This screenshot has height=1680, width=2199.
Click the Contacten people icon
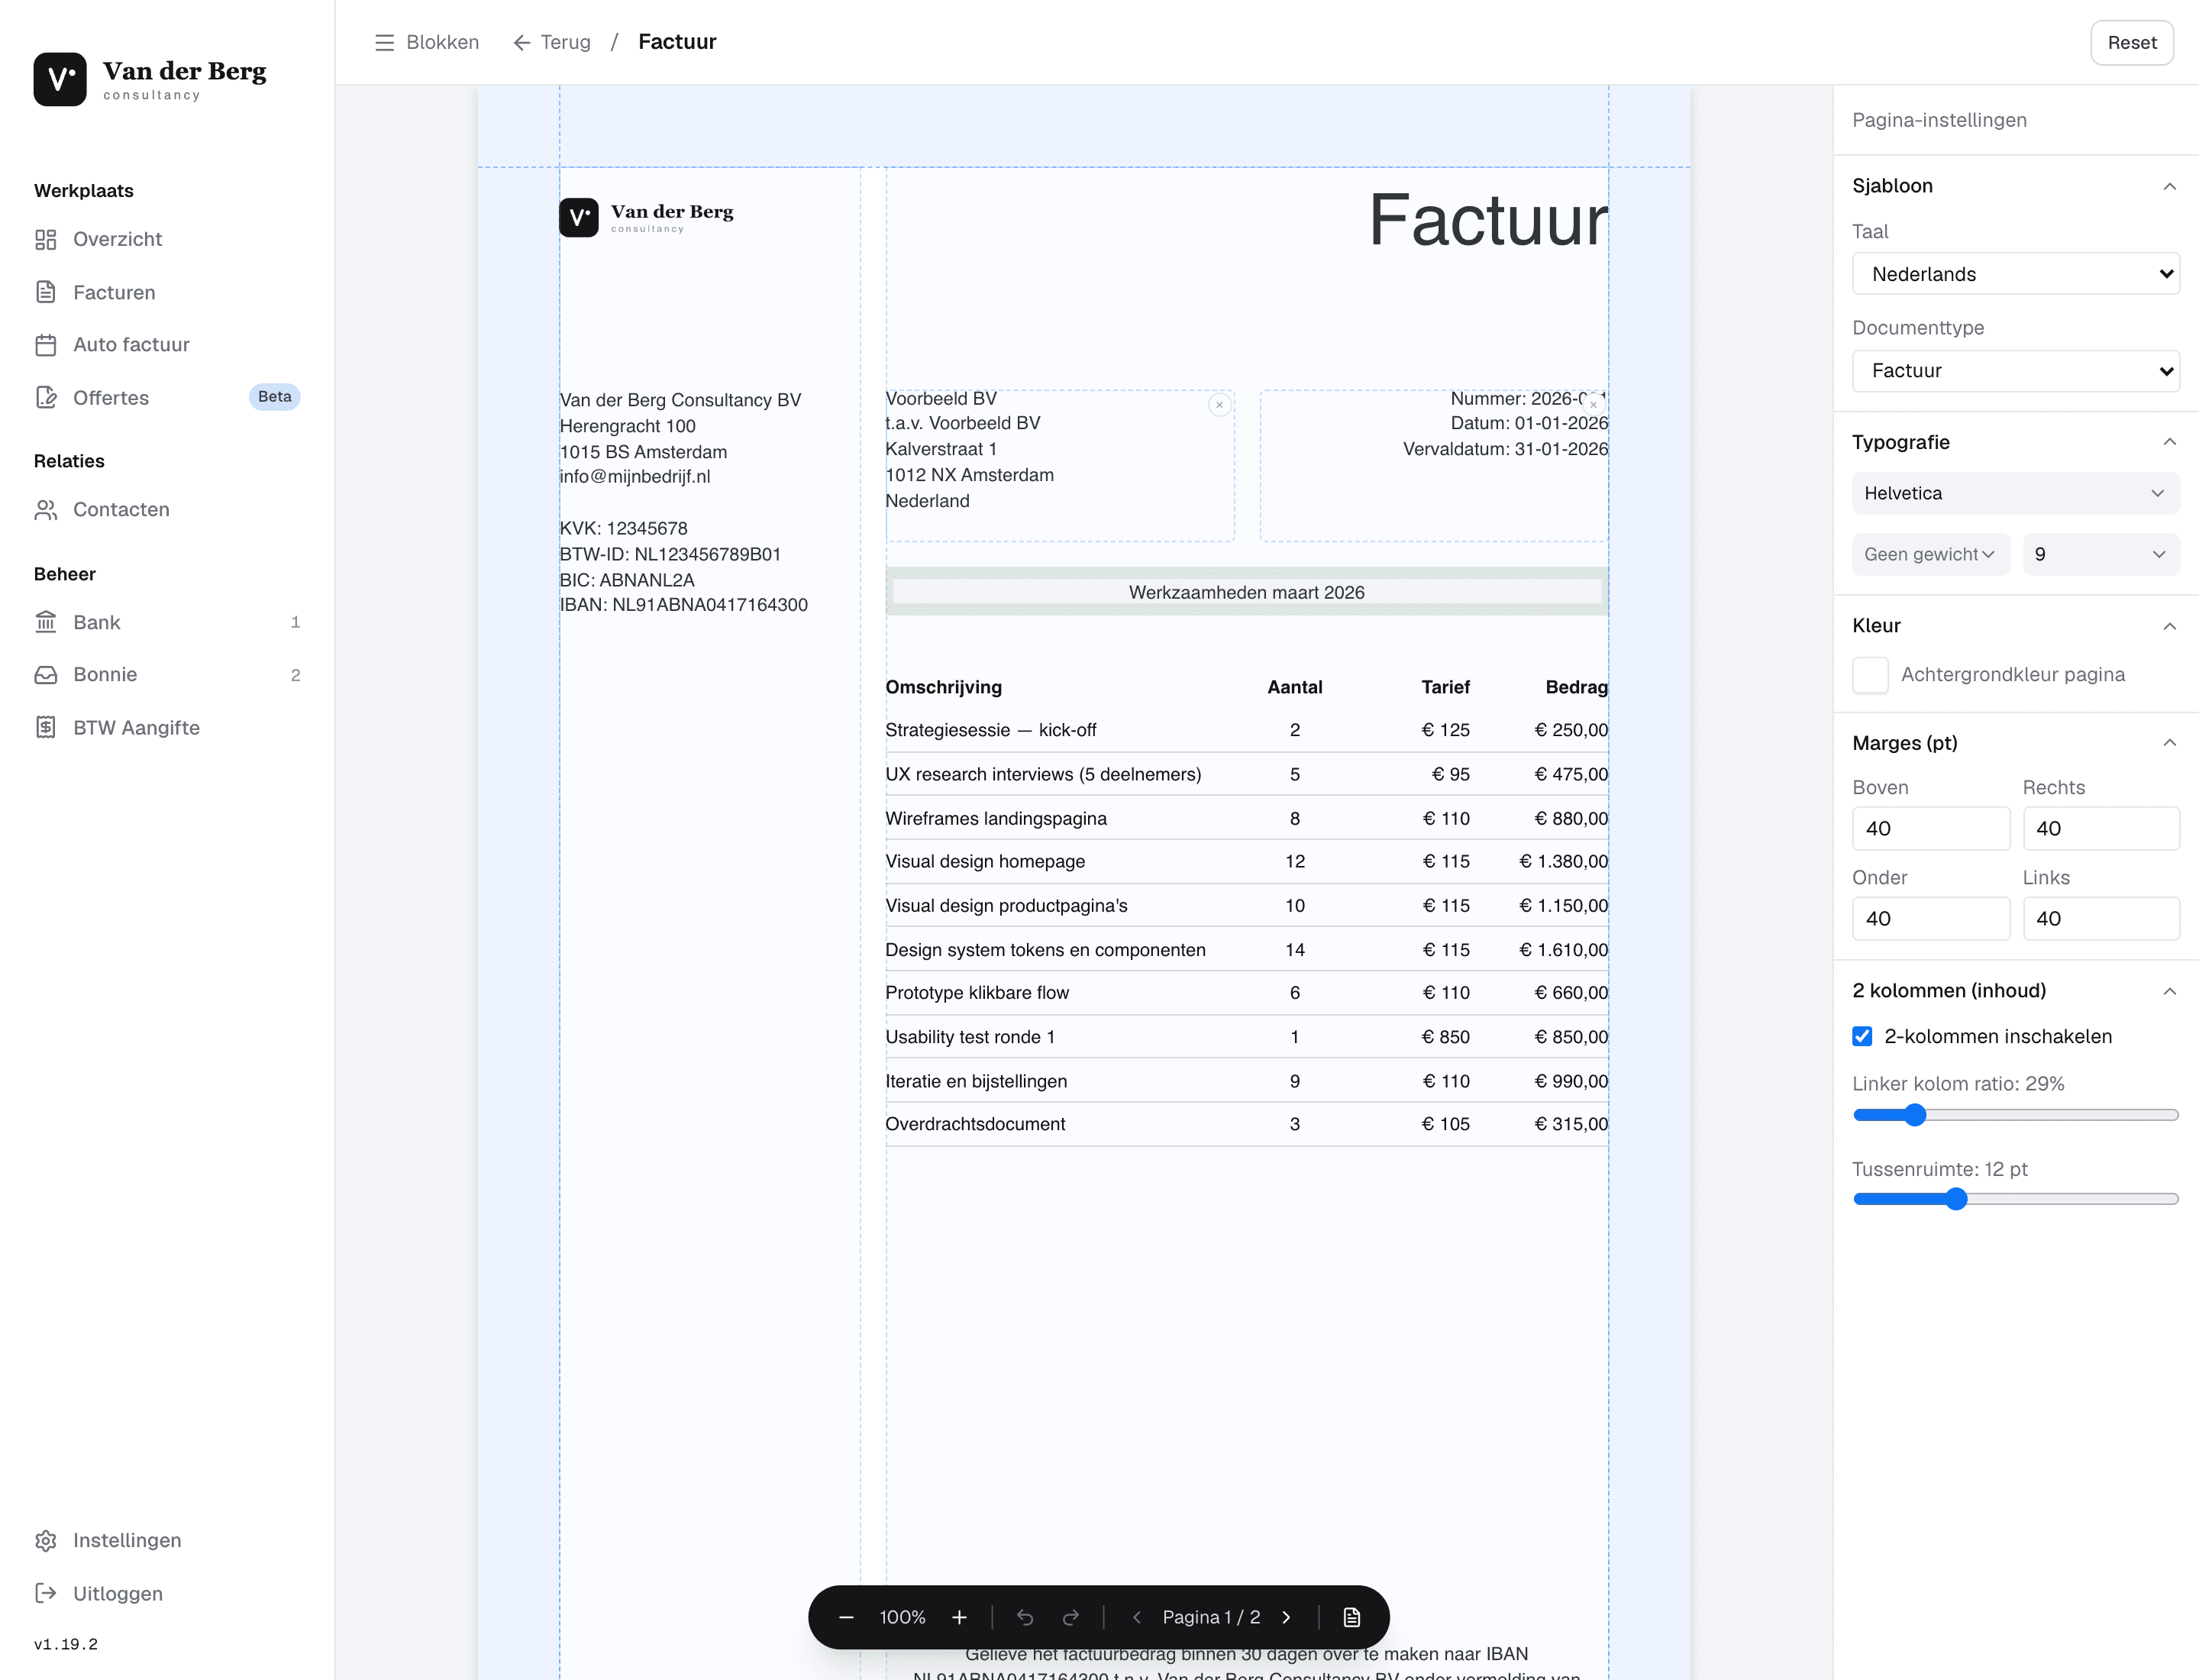point(46,510)
